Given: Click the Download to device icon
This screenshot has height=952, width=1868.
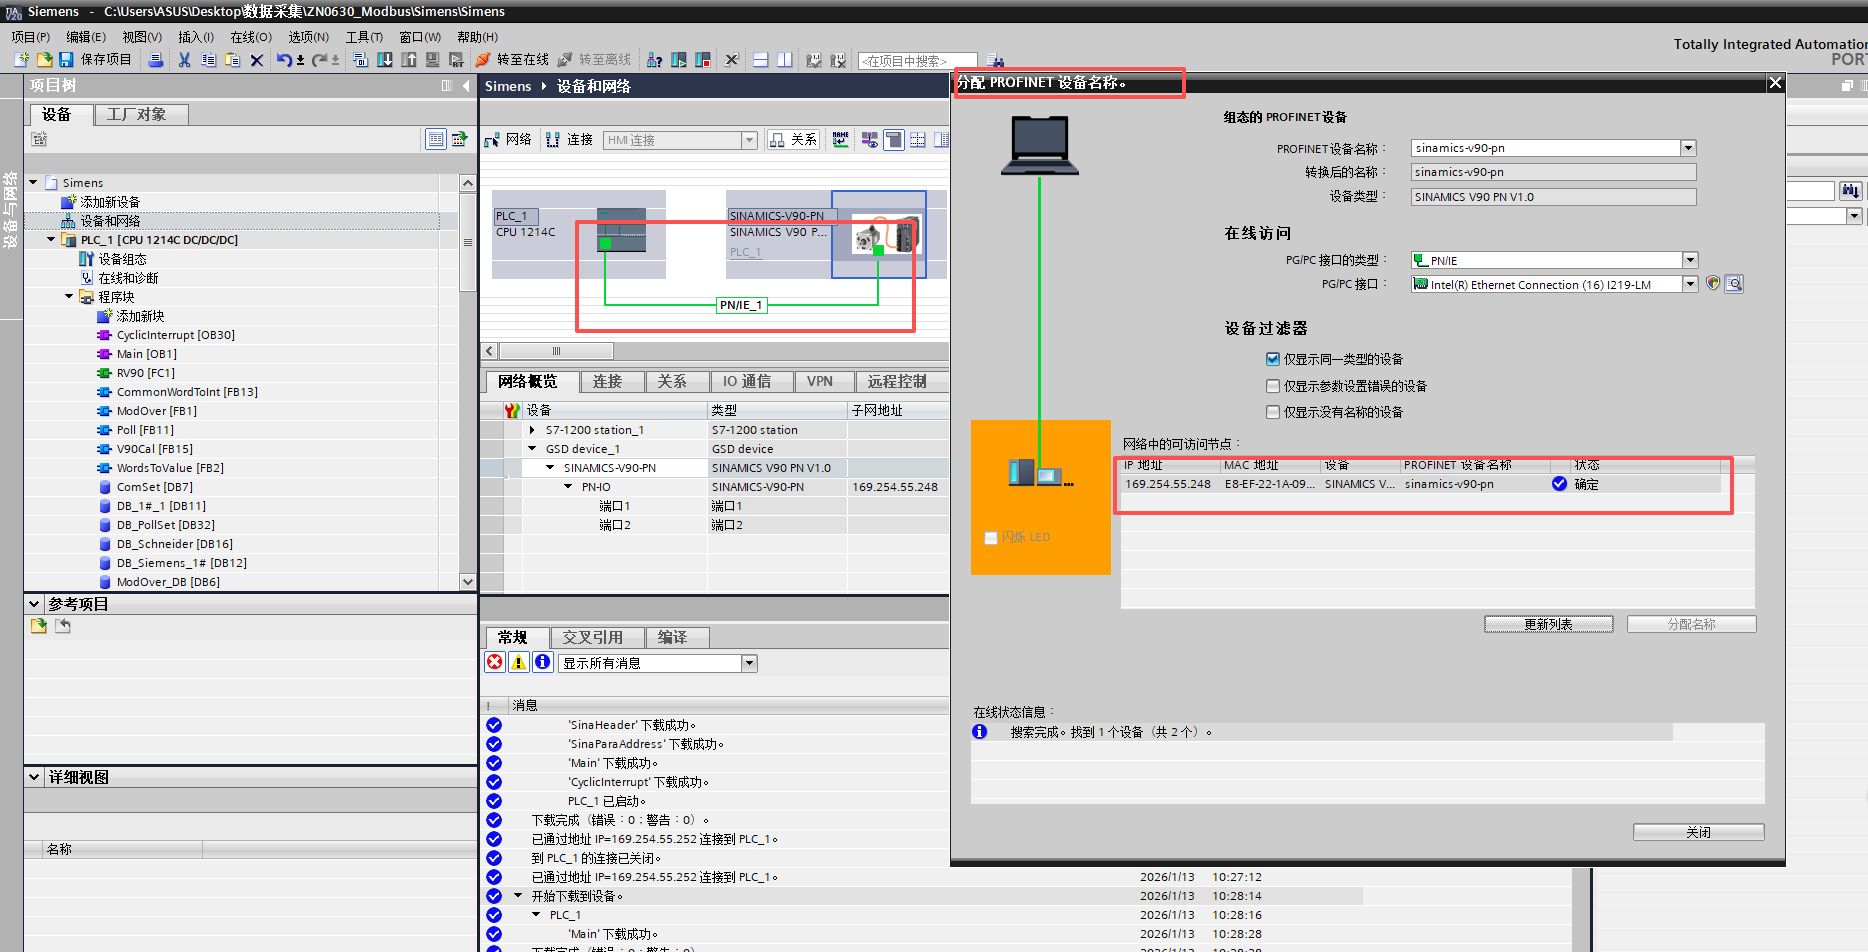Looking at the screenshot, I should tap(385, 60).
